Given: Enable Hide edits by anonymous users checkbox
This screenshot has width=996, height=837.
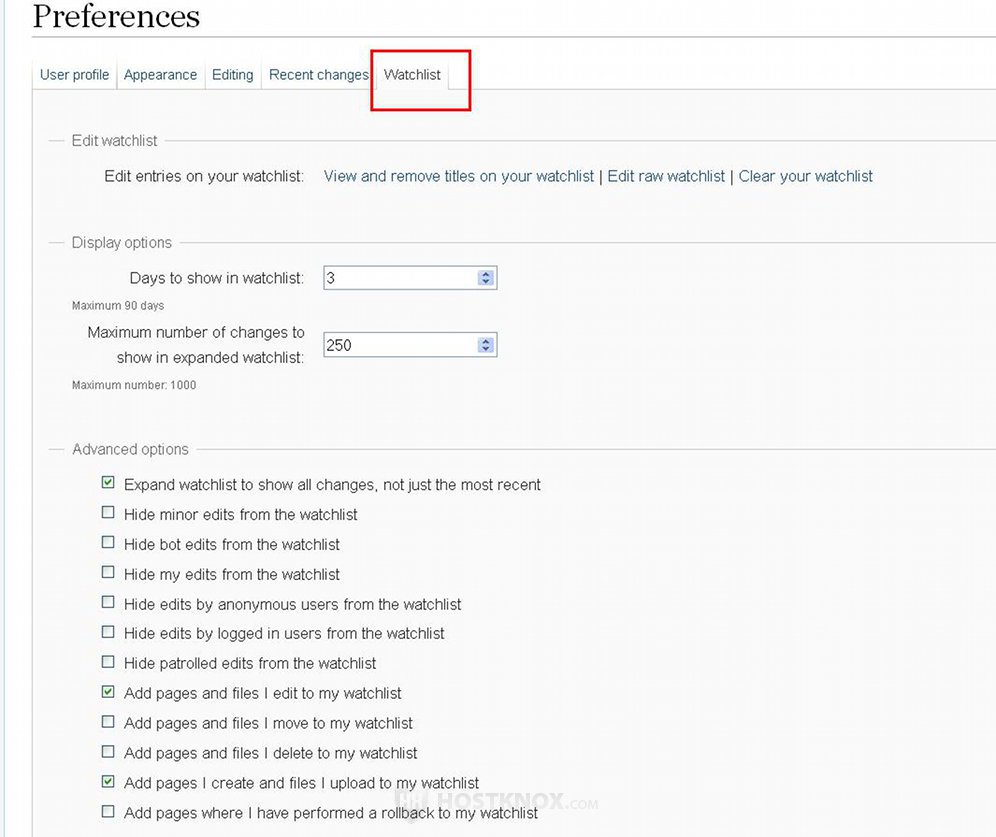Looking at the screenshot, I should pos(108,602).
